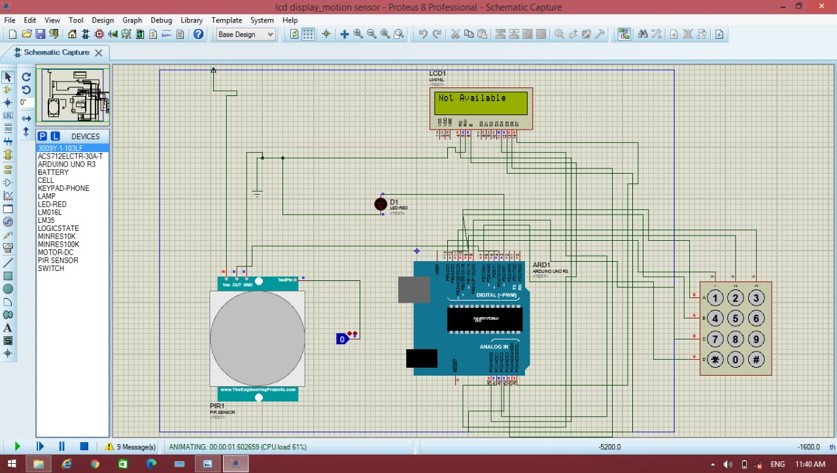Screen dimensions: 837x473
Task: Click the binoculars search icon
Action: pyautogui.click(x=642, y=34)
